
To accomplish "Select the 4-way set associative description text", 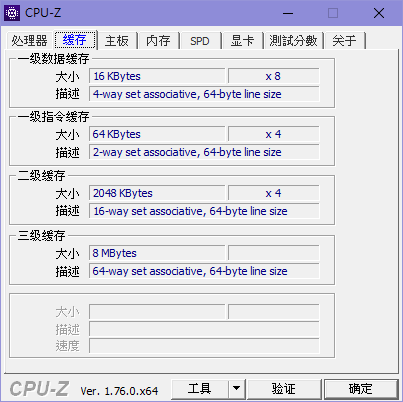I will (187, 94).
